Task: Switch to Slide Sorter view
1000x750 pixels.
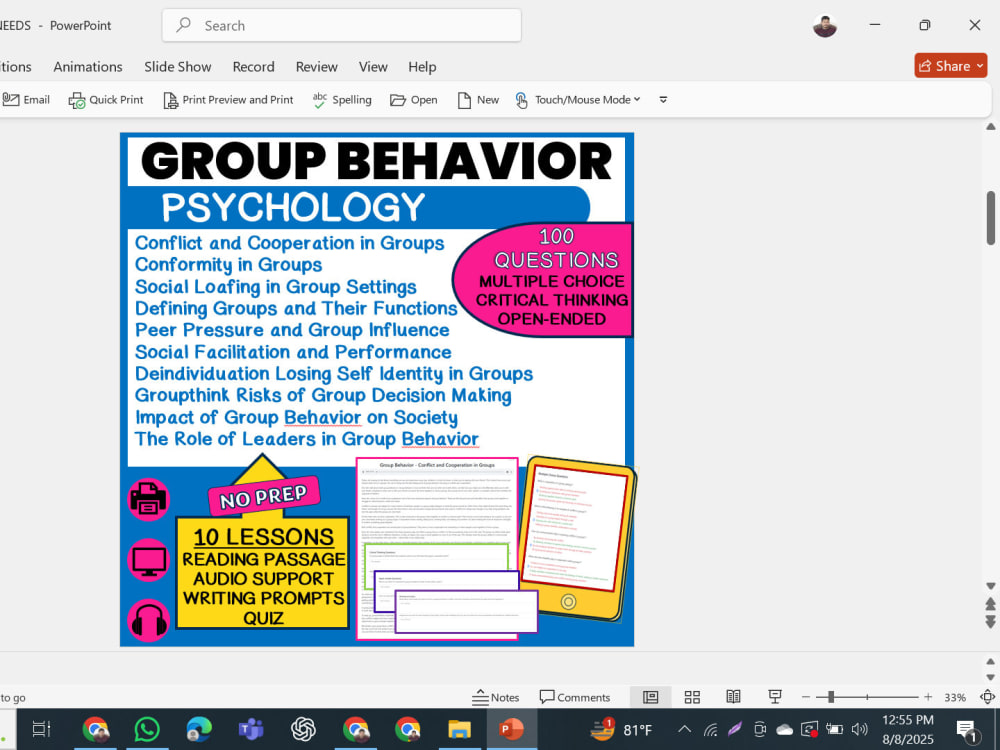Action: click(x=692, y=697)
